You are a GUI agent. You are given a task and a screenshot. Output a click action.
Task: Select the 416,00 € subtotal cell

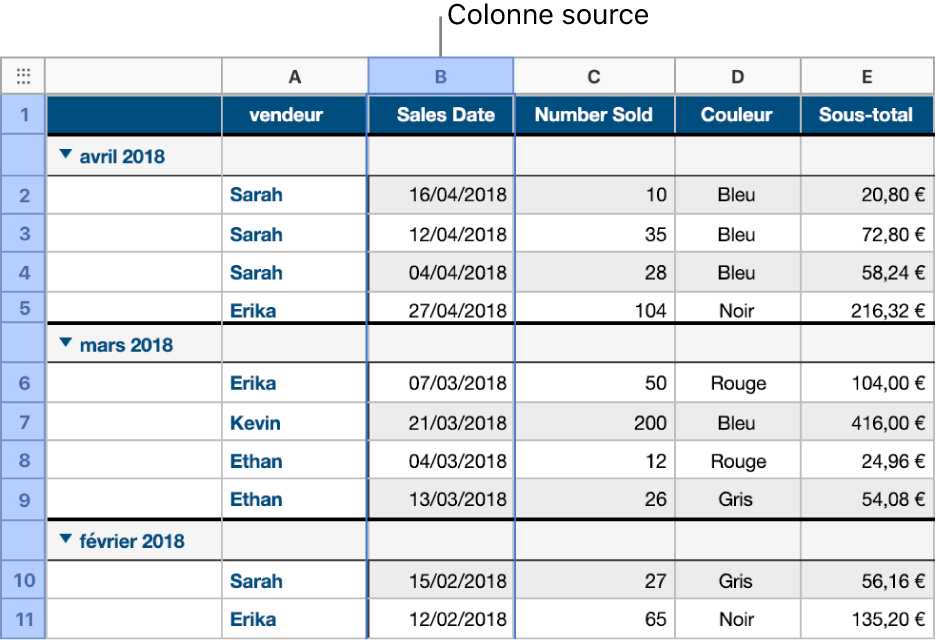click(x=866, y=422)
